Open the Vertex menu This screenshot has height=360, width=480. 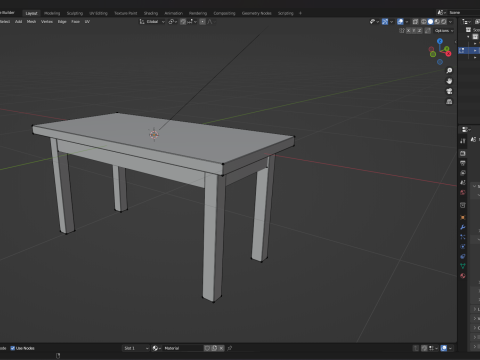coord(47,22)
